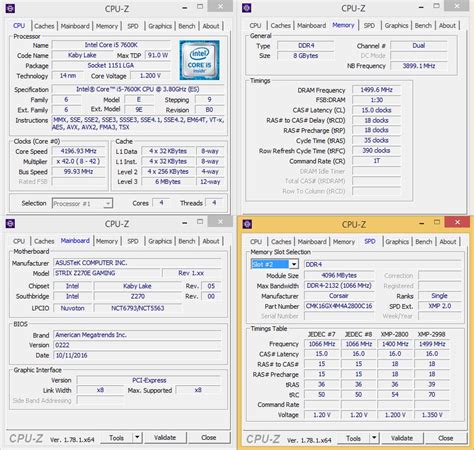The image size is (474, 450).
Task: Click Level 3 cache value 6 MBytes
Action: point(168,182)
